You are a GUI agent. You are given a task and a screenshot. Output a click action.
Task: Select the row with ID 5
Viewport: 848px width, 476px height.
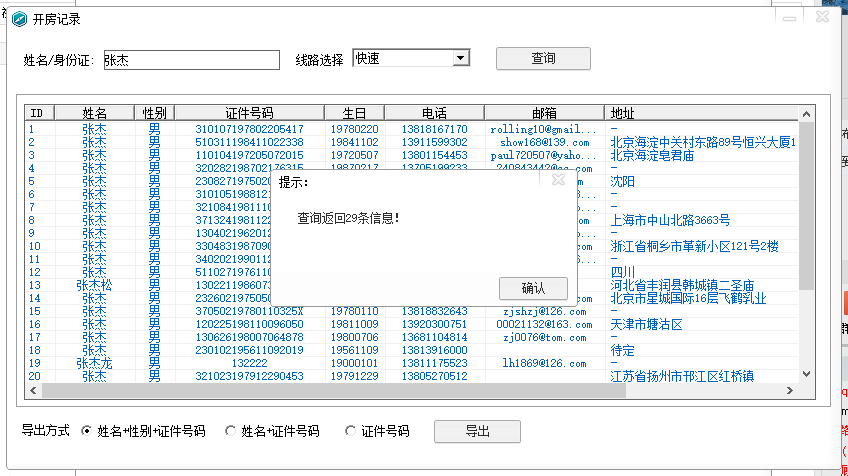(412, 181)
